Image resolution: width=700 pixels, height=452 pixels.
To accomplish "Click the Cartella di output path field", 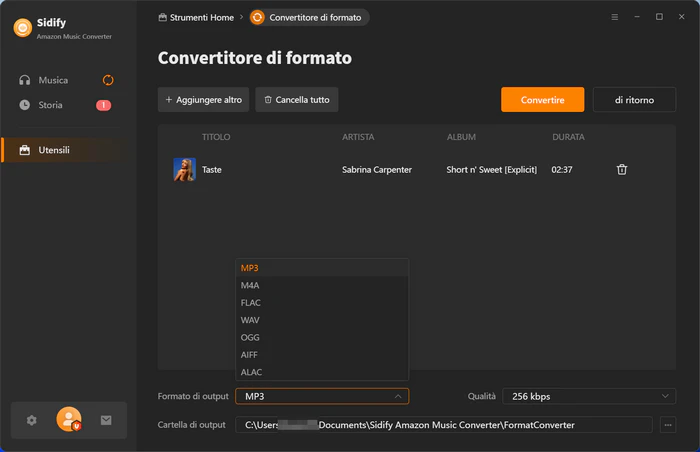I will [x=444, y=425].
